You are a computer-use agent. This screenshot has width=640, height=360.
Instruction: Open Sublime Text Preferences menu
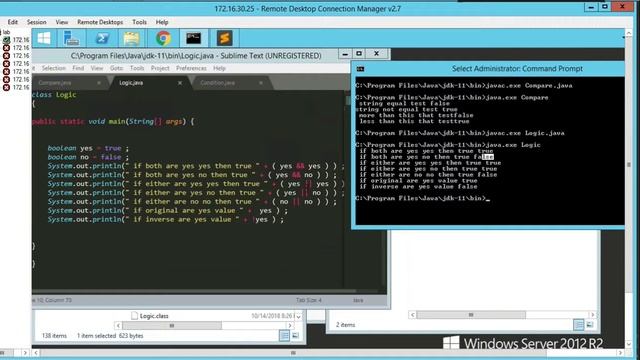pyautogui.click(x=191, y=68)
